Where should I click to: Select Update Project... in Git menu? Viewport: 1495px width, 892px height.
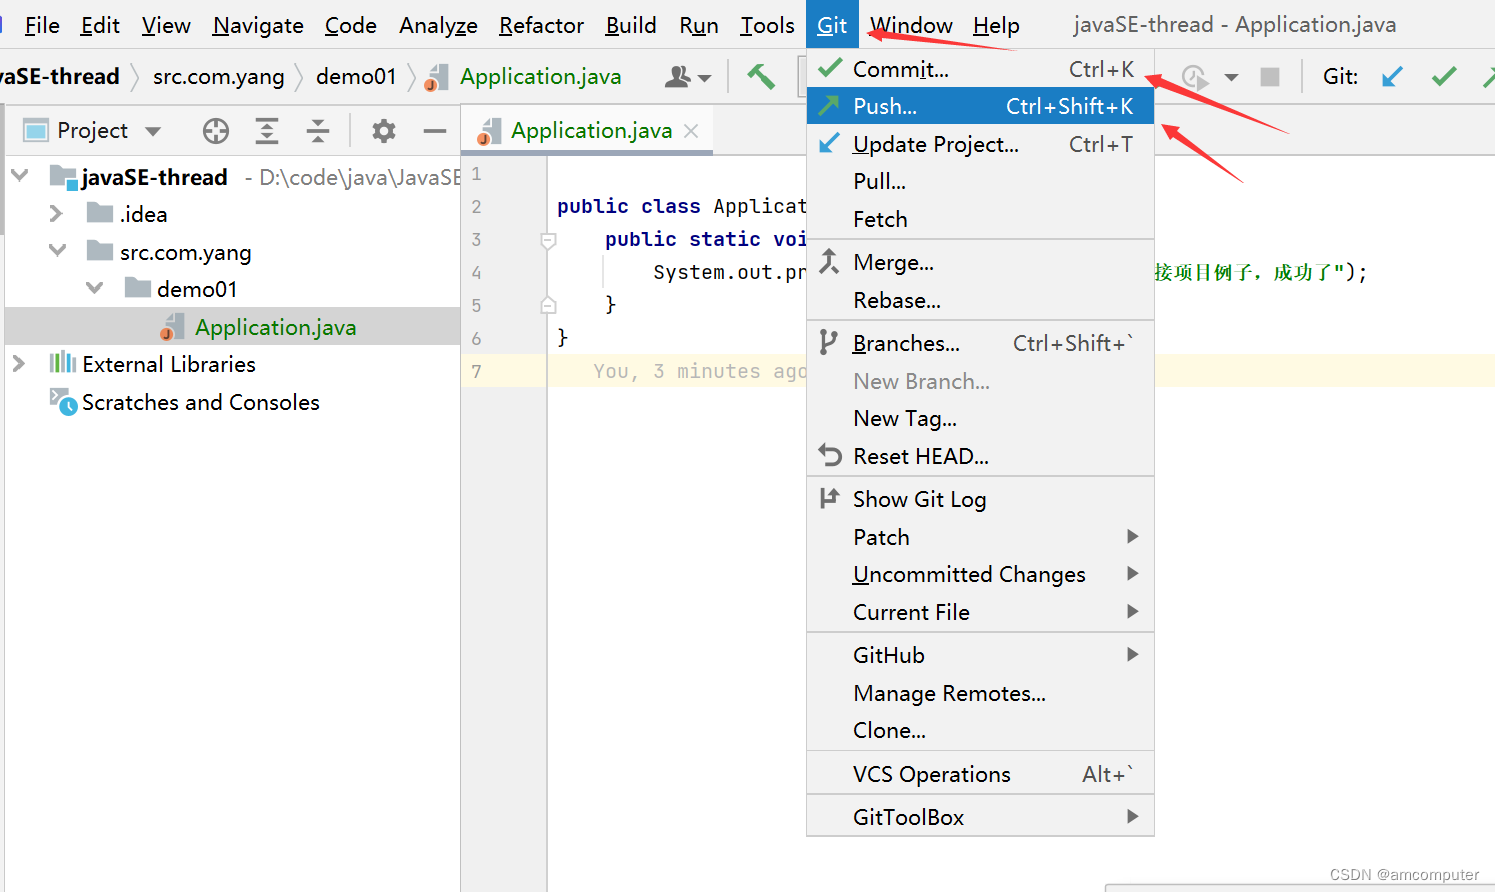point(980,144)
